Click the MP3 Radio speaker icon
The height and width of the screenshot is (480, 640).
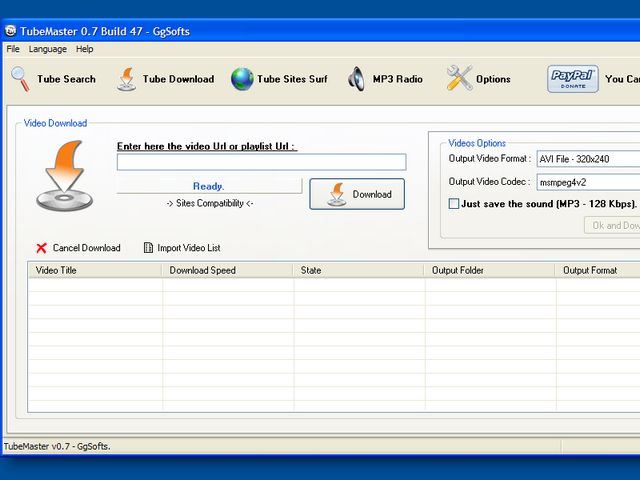point(356,79)
